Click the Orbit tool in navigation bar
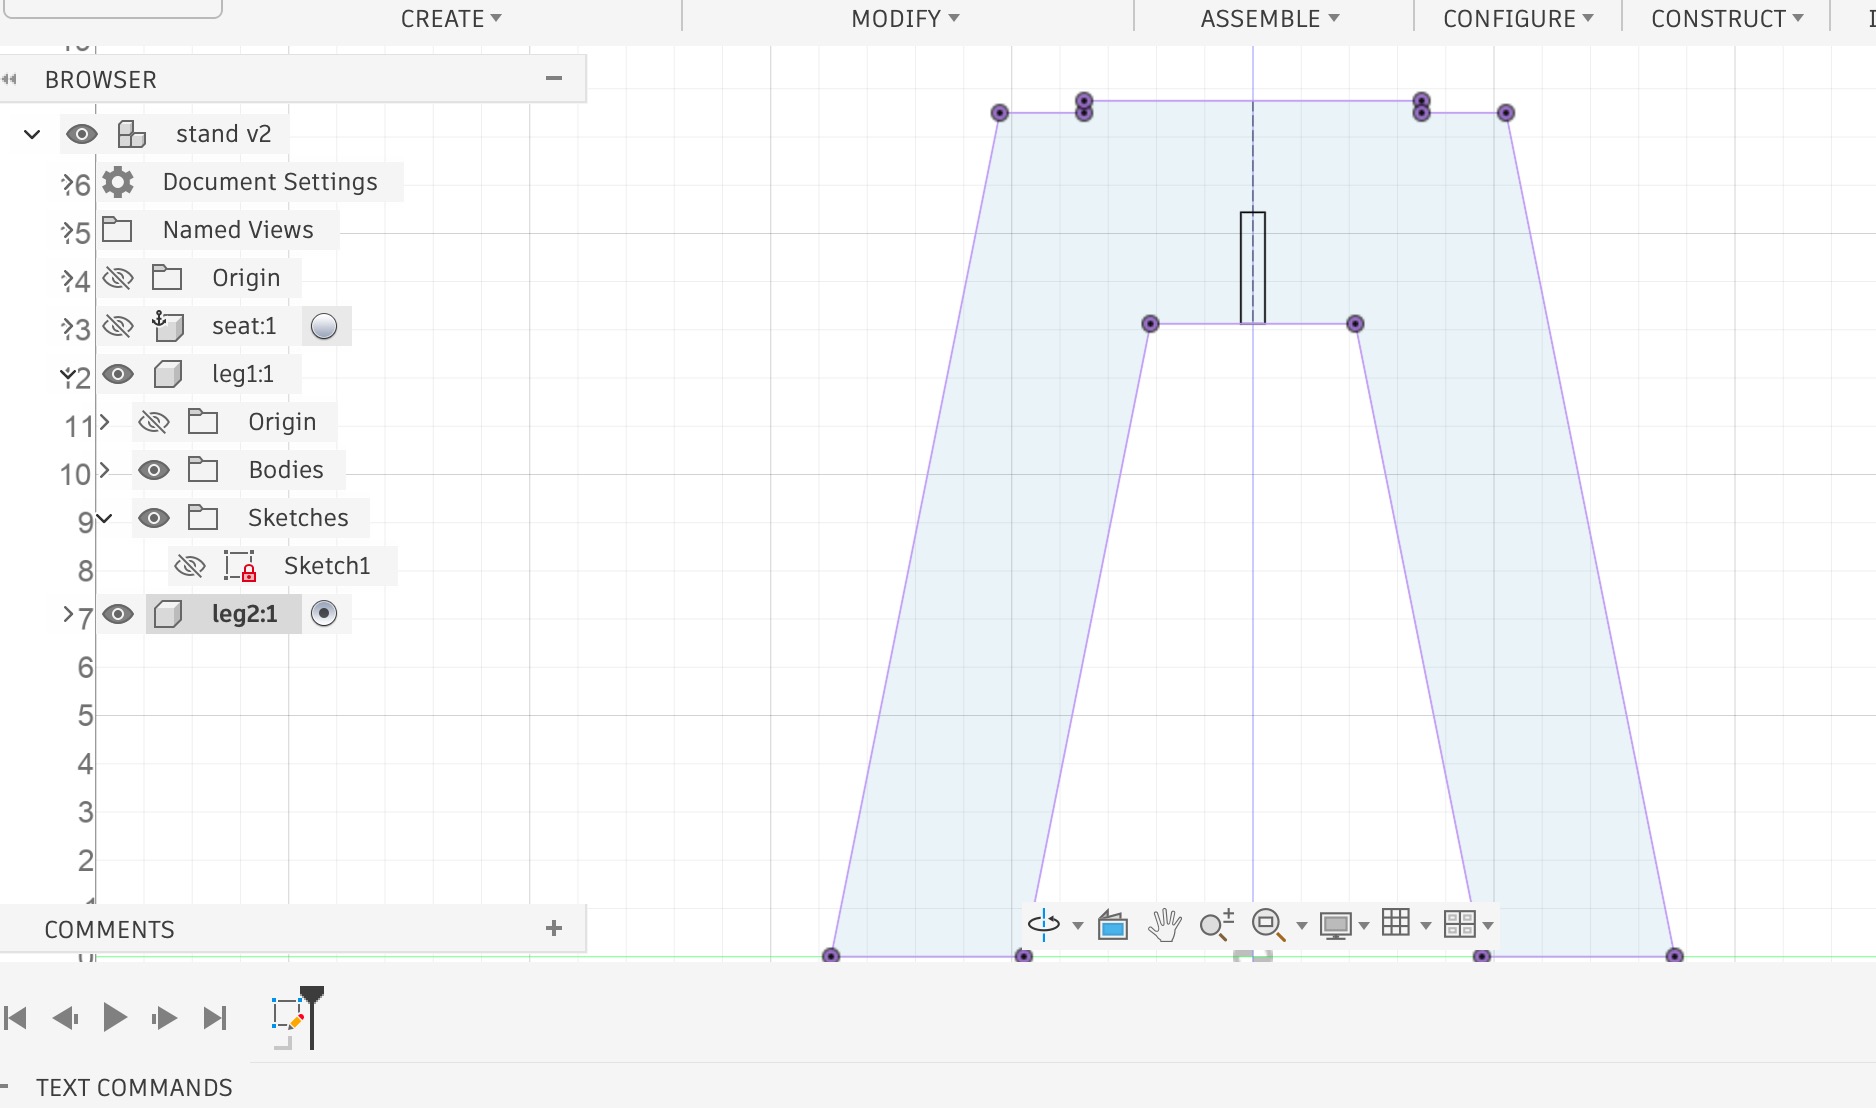This screenshot has height=1108, width=1876. point(1043,925)
